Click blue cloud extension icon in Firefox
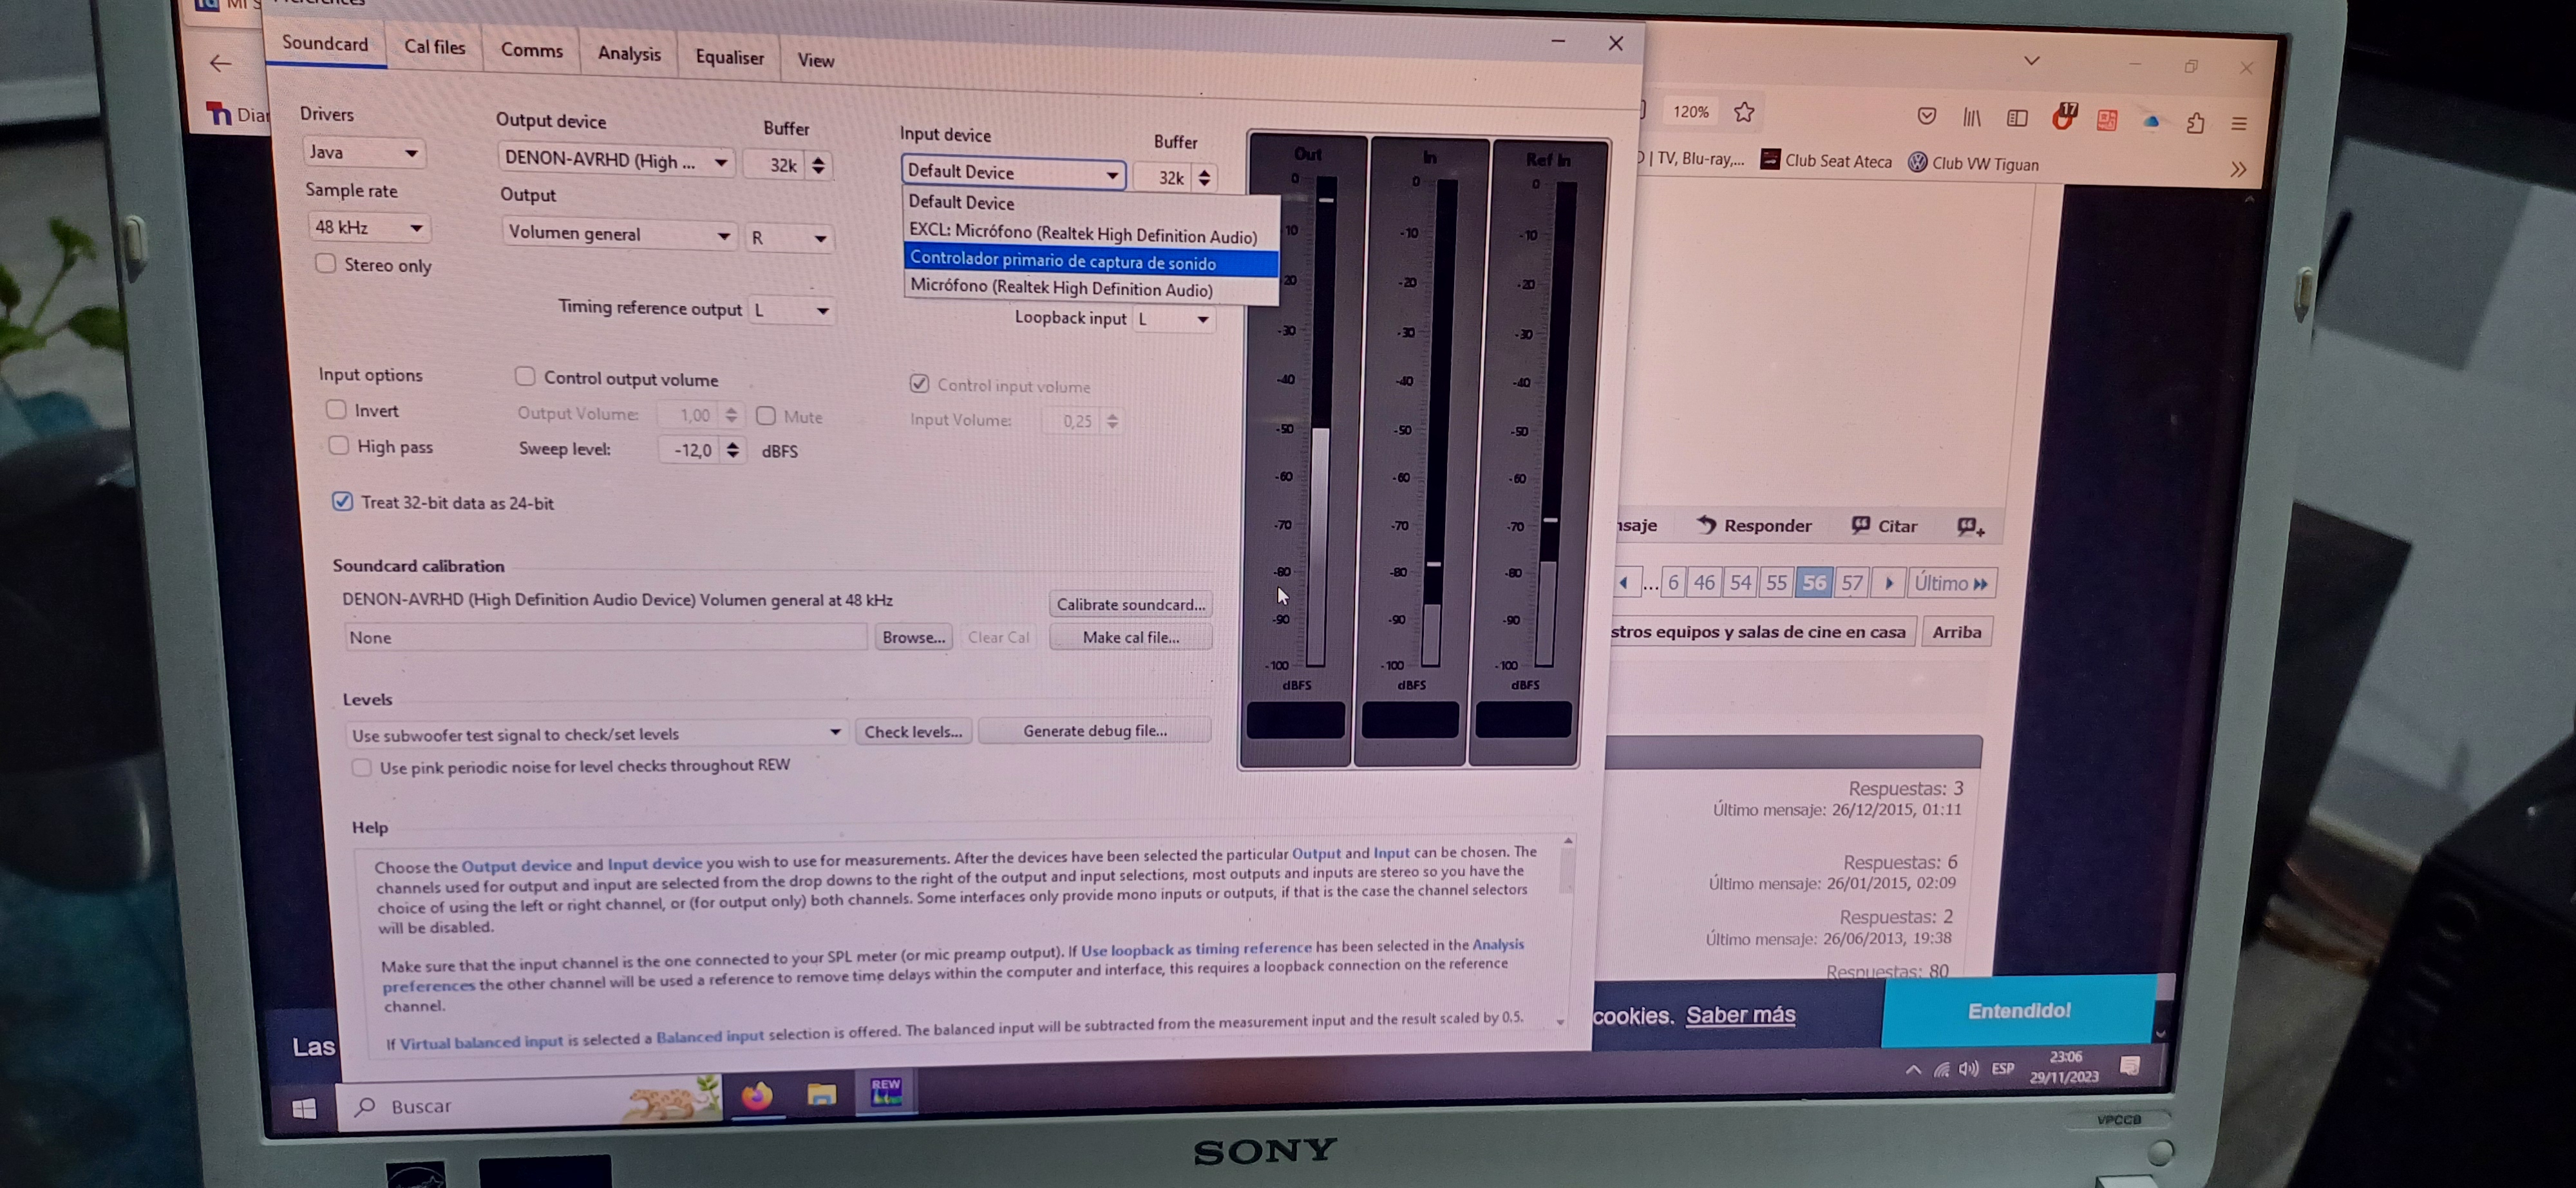The height and width of the screenshot is (1188, 2576). point(2151,122)
